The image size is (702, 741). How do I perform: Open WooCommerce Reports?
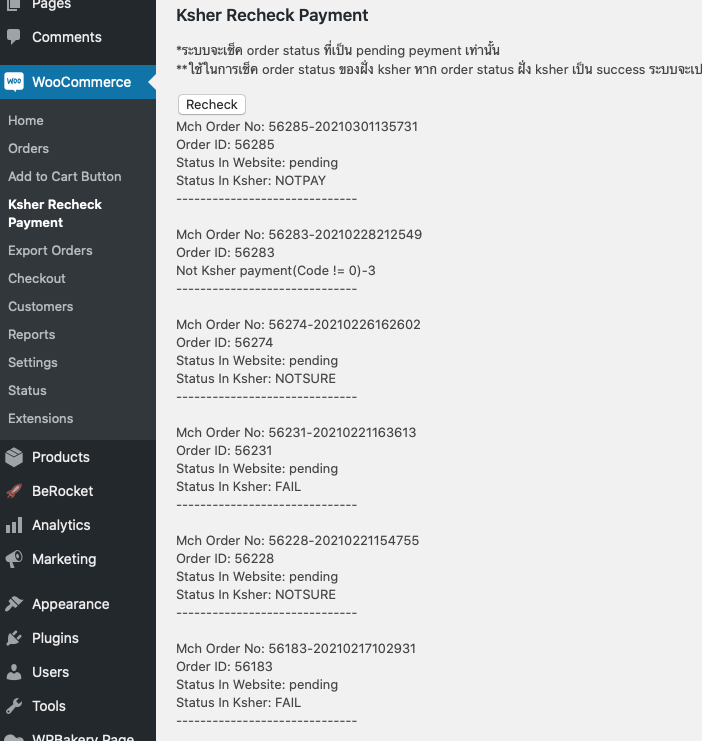(x=32, y=335)
